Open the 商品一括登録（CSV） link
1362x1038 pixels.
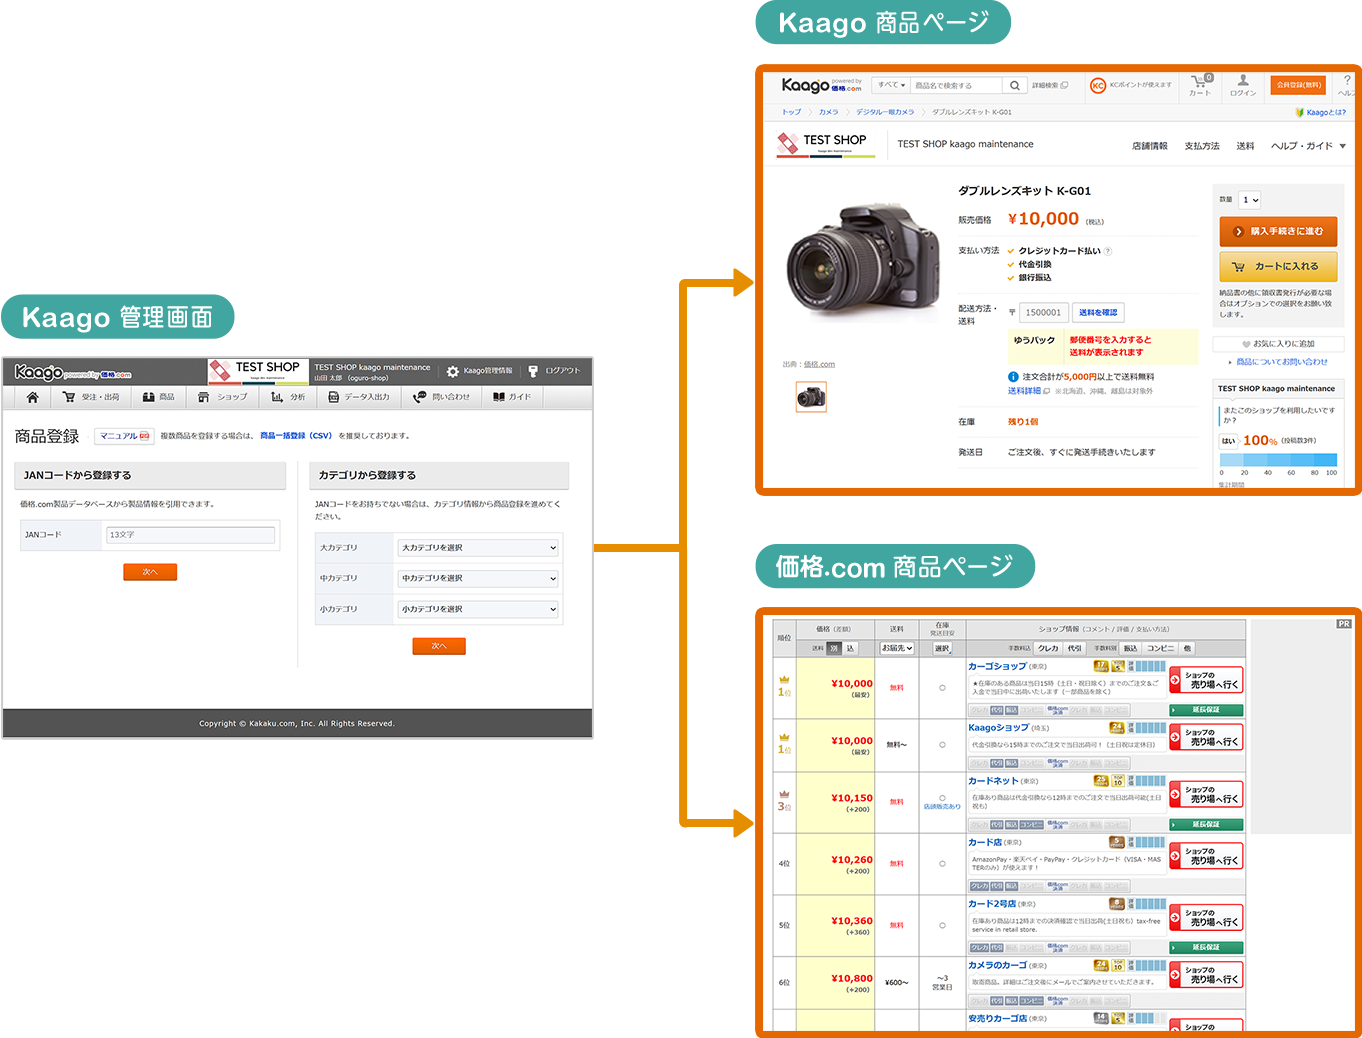click(x=296, y=436)
